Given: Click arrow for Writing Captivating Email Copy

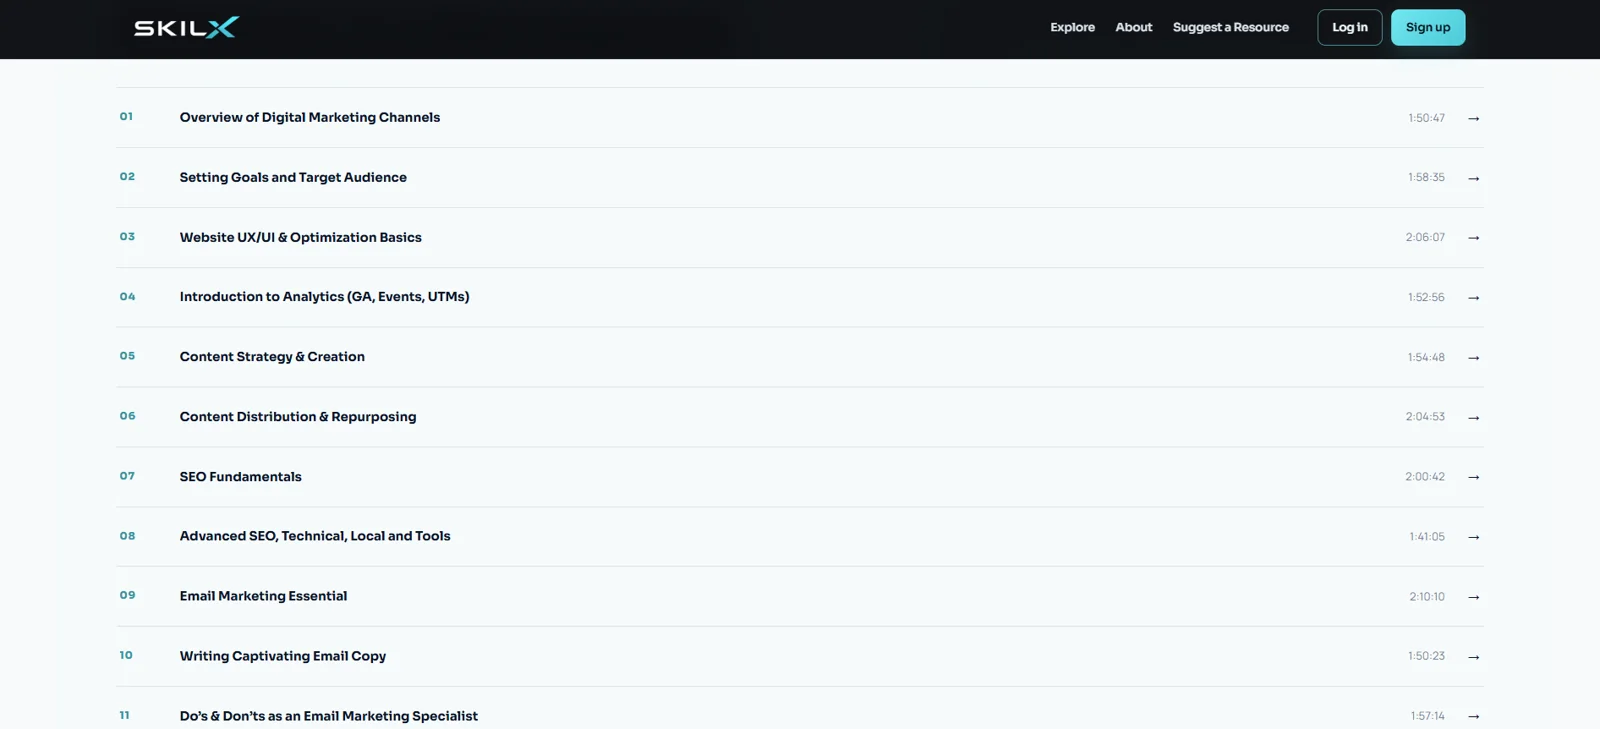Looking at the screenshot, I should (x=1473, y=657).
